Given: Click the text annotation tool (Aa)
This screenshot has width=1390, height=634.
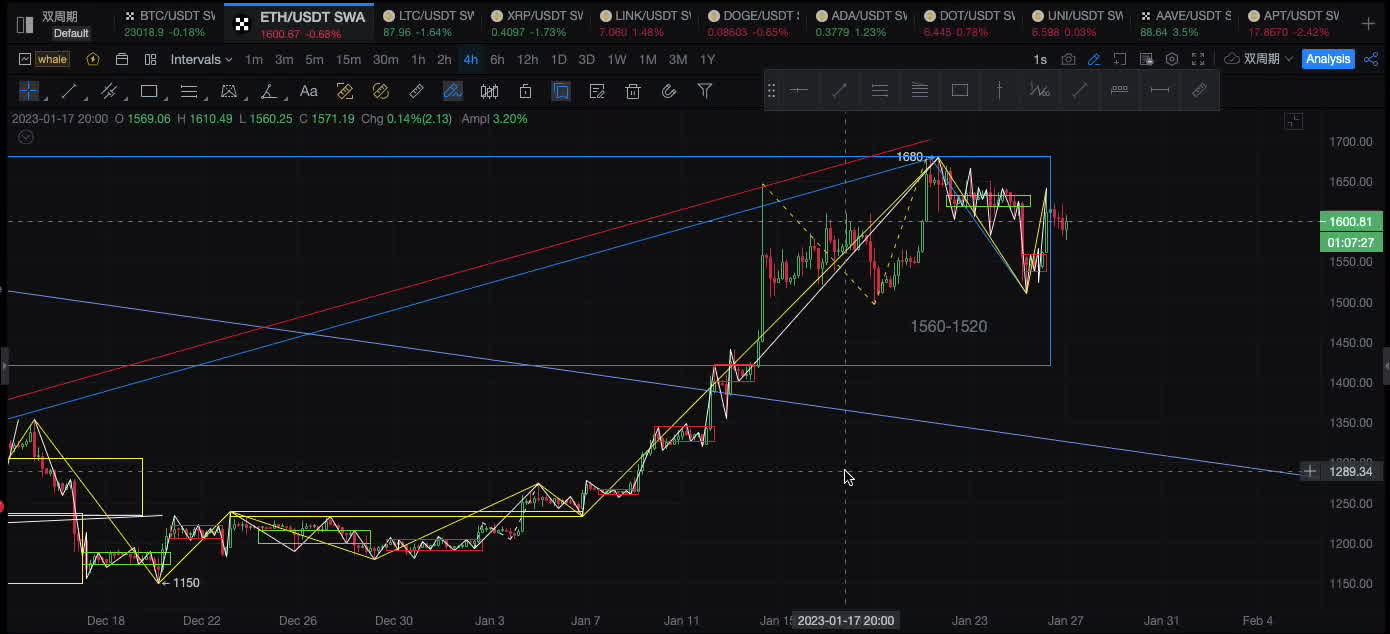Looking at the screenshot, I should point(309,91).
